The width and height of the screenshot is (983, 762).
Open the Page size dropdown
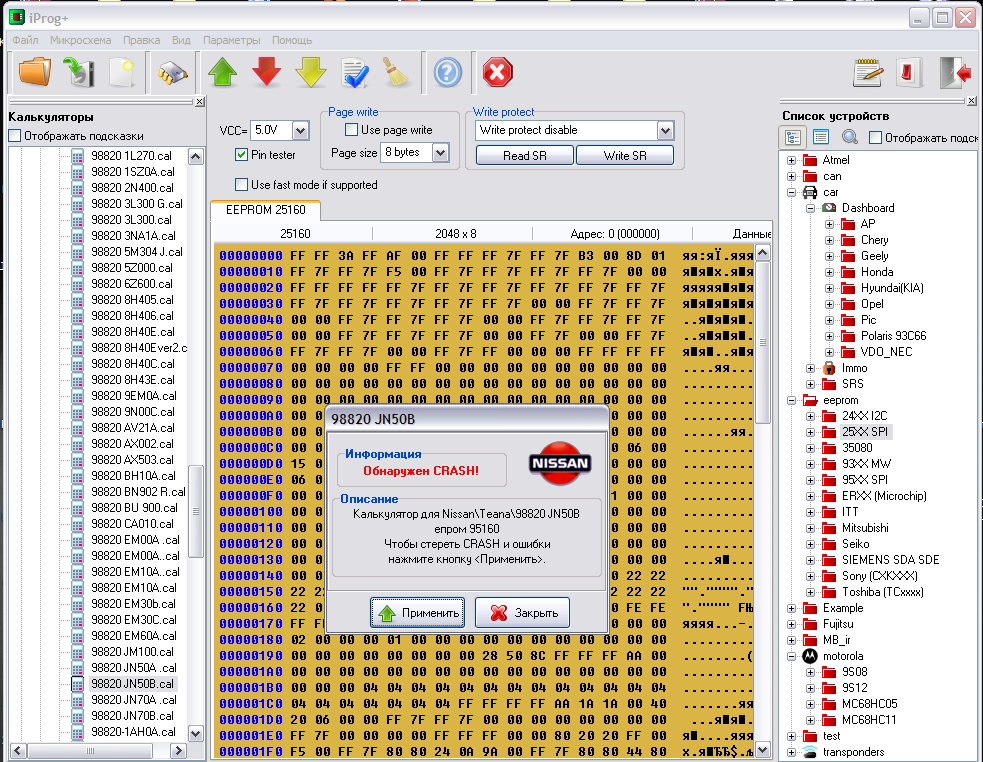coord(441,152)
